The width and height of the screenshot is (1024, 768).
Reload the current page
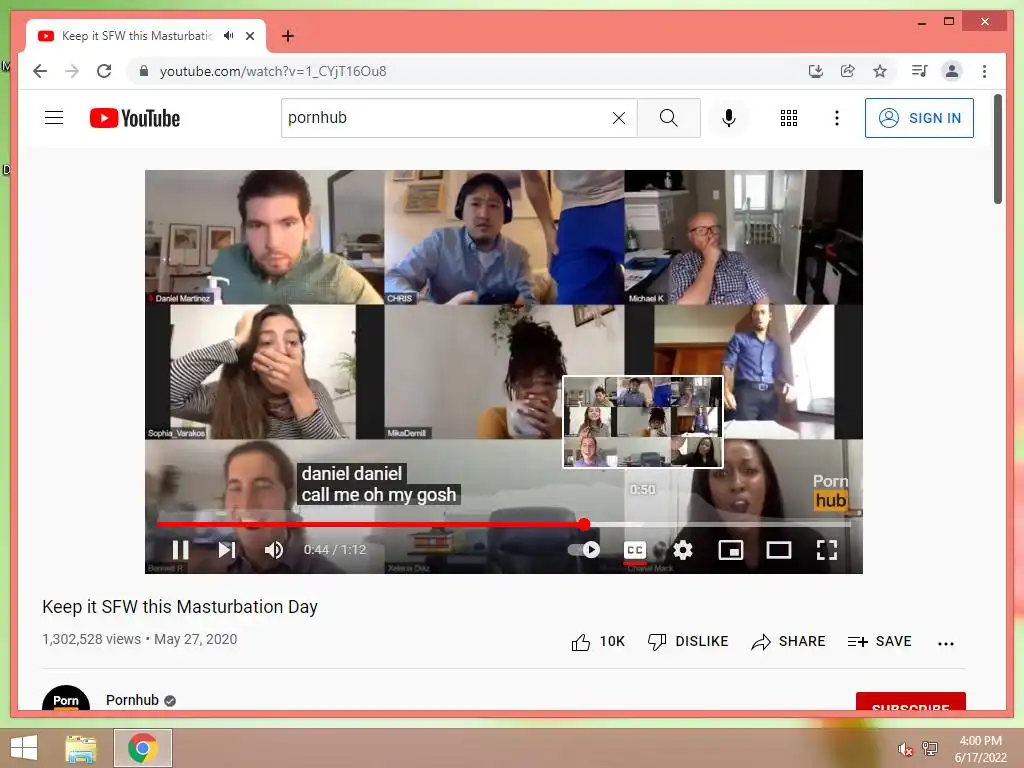(x=104, y=71)
